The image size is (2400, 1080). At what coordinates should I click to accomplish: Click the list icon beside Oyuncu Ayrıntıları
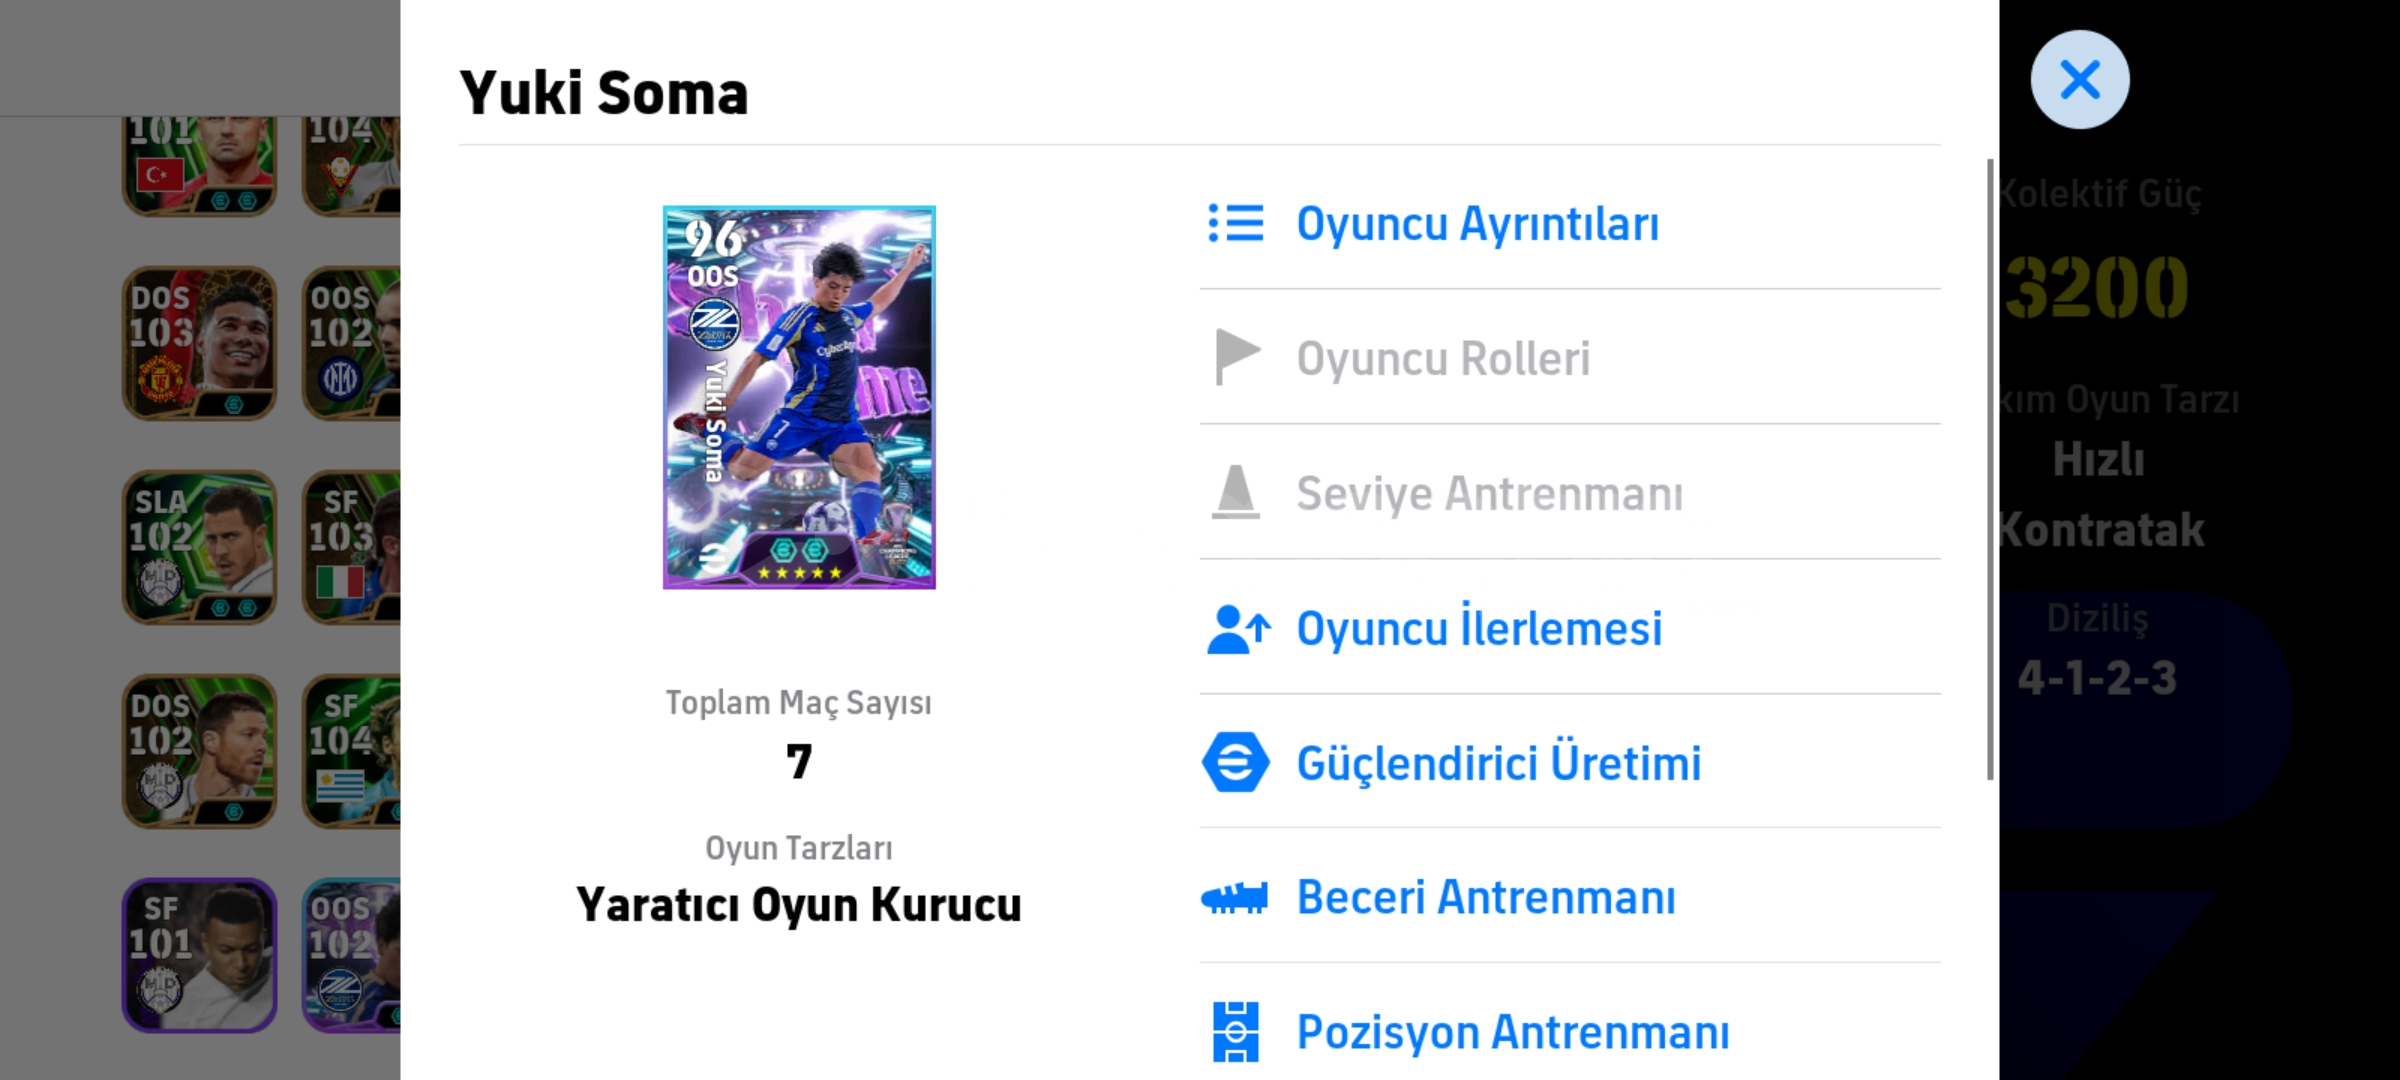tap(1236, 223)
